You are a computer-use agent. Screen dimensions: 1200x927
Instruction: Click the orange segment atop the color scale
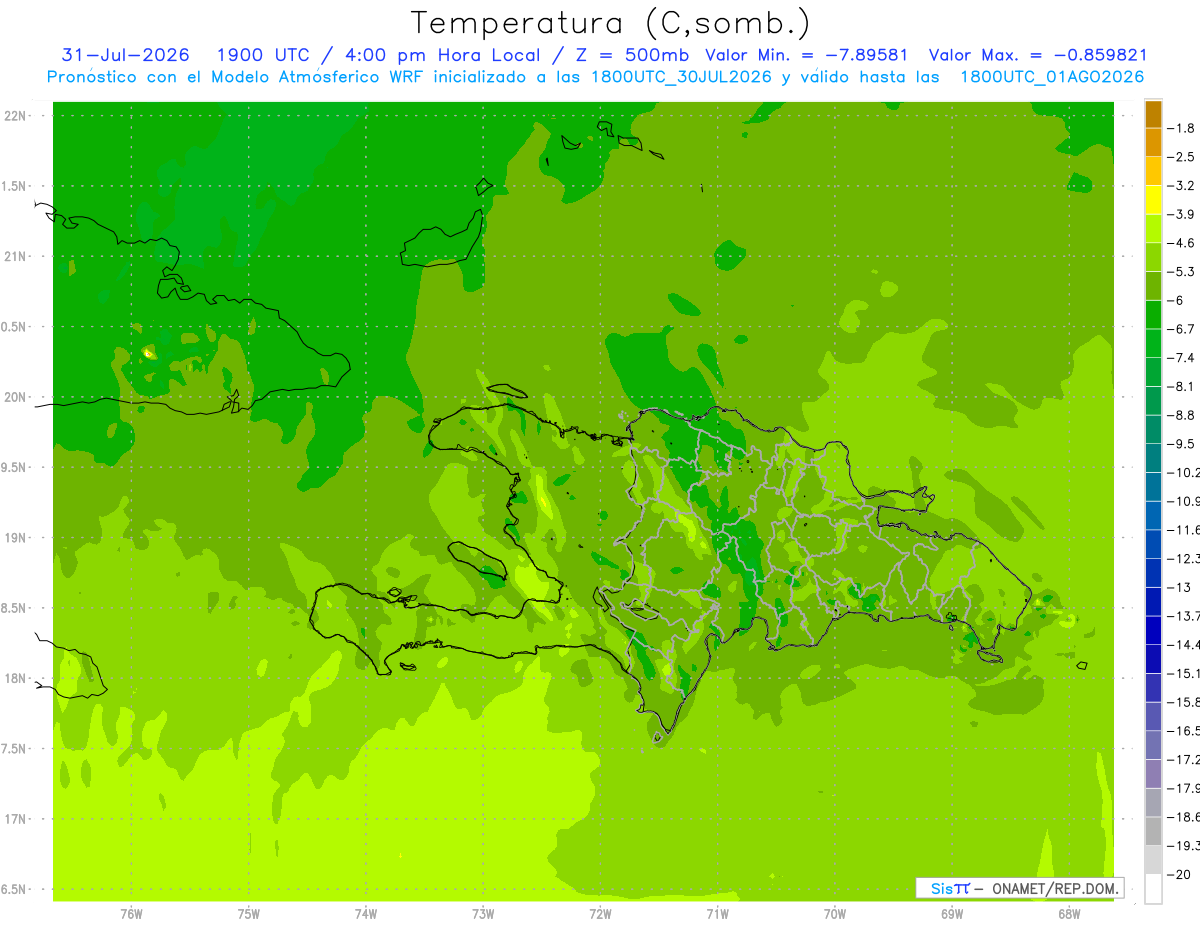(1153, 114)
